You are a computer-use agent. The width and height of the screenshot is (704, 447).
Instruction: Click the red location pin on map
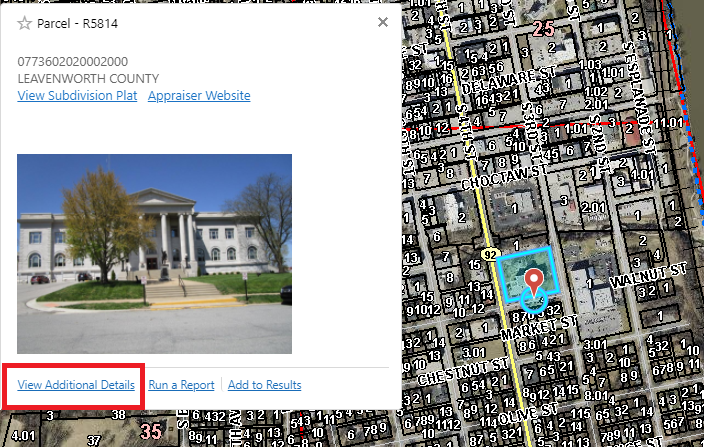pos(533,282)
